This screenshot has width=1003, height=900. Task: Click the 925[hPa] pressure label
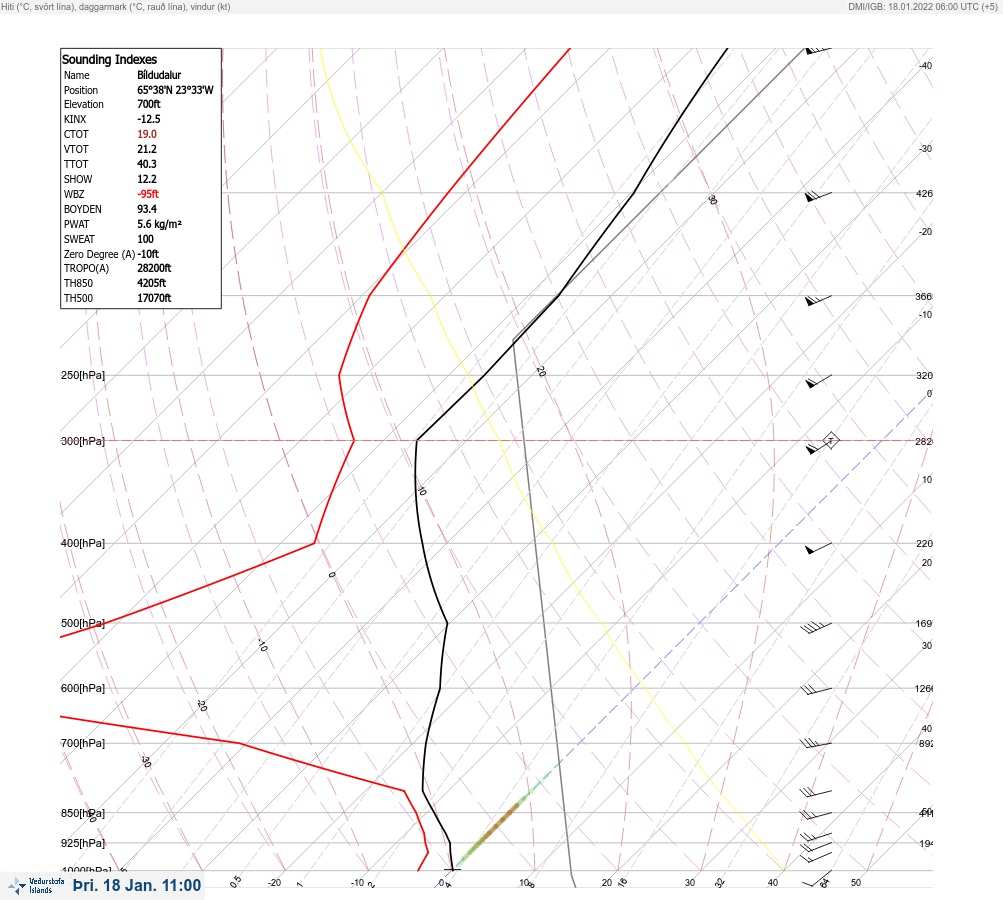tap(83, 843)
